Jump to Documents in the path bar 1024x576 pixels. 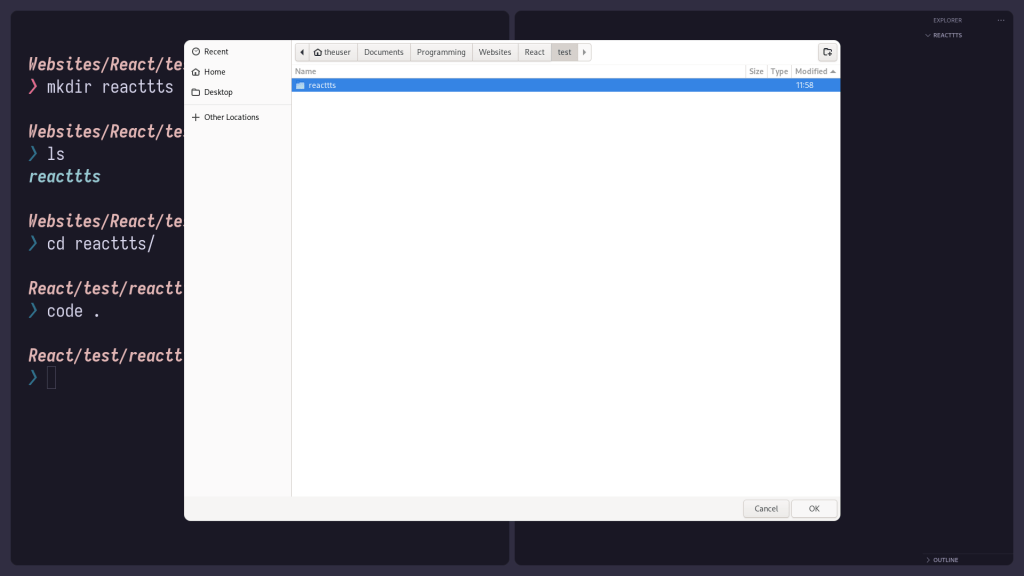coord(383,52)
